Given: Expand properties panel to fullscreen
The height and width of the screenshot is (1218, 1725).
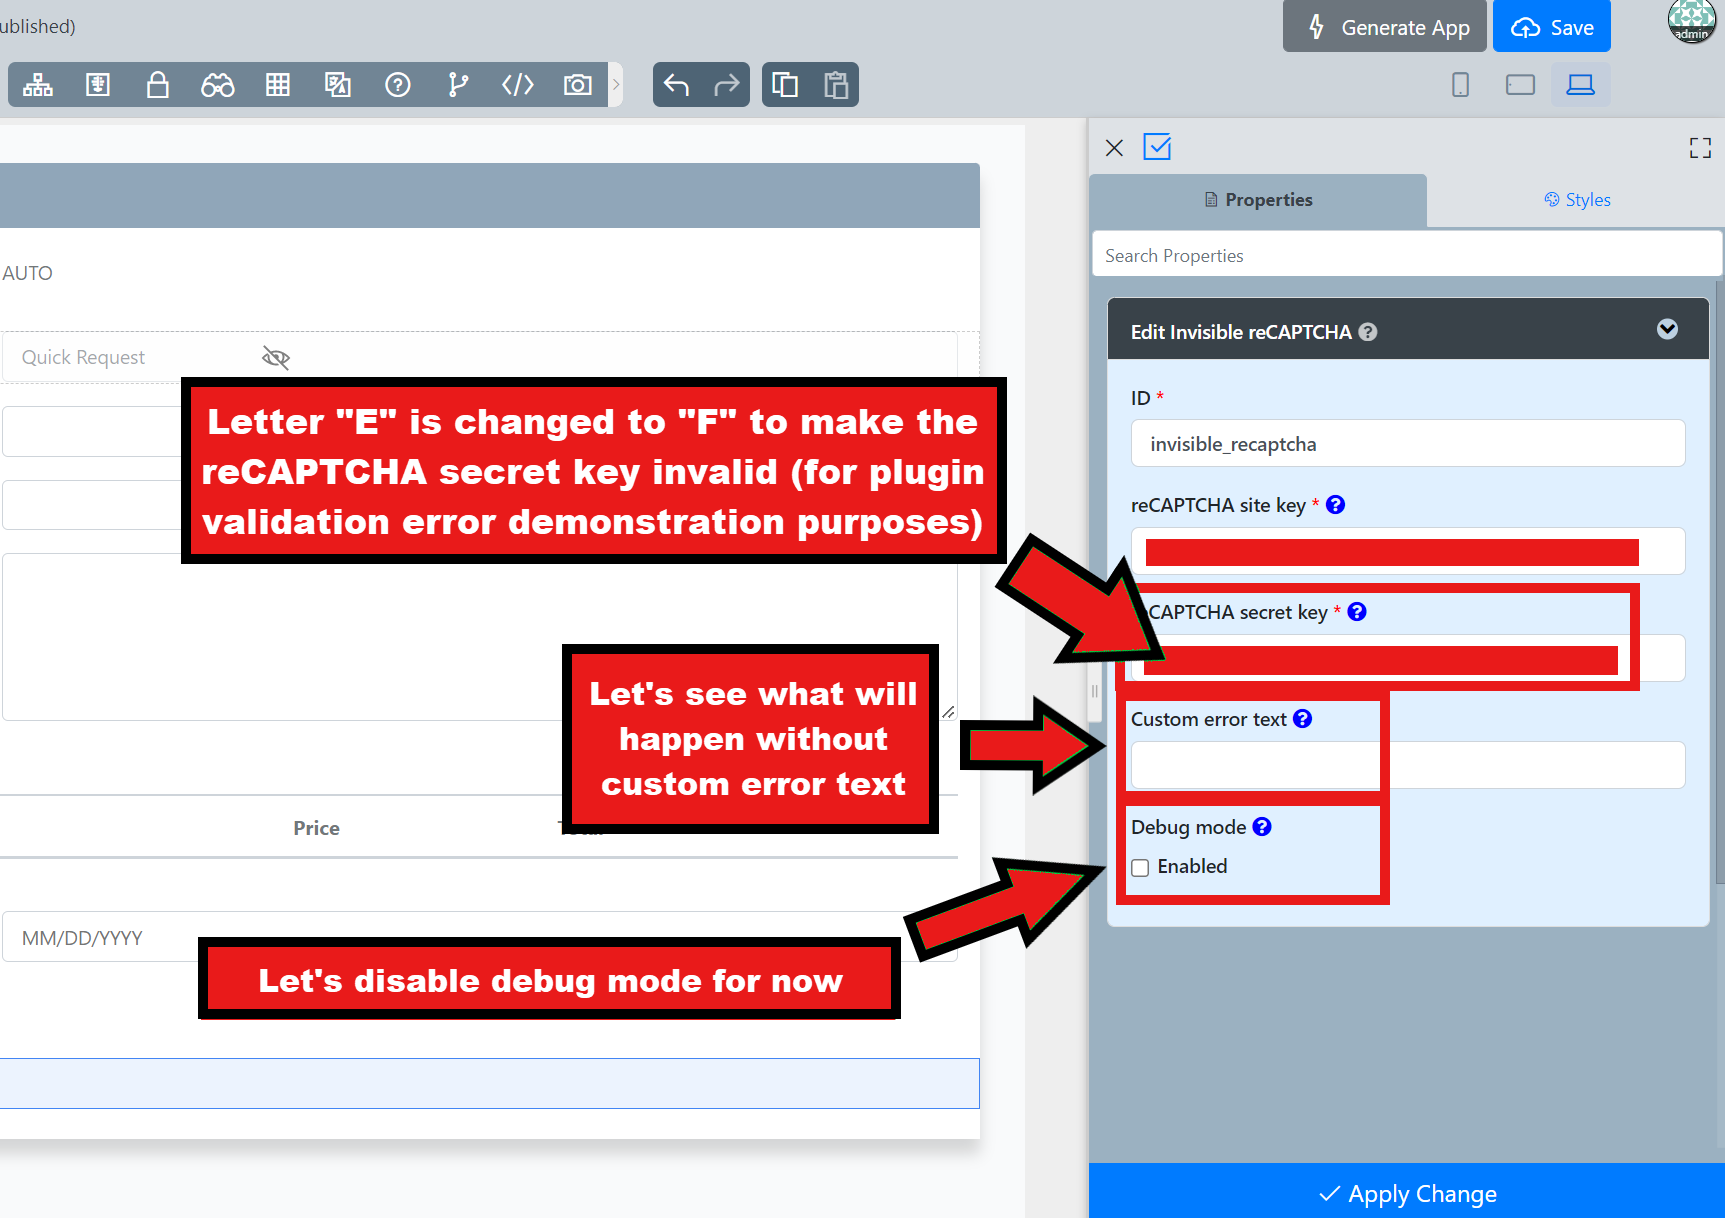Looking at the screenshot, I should [1700, 148].
